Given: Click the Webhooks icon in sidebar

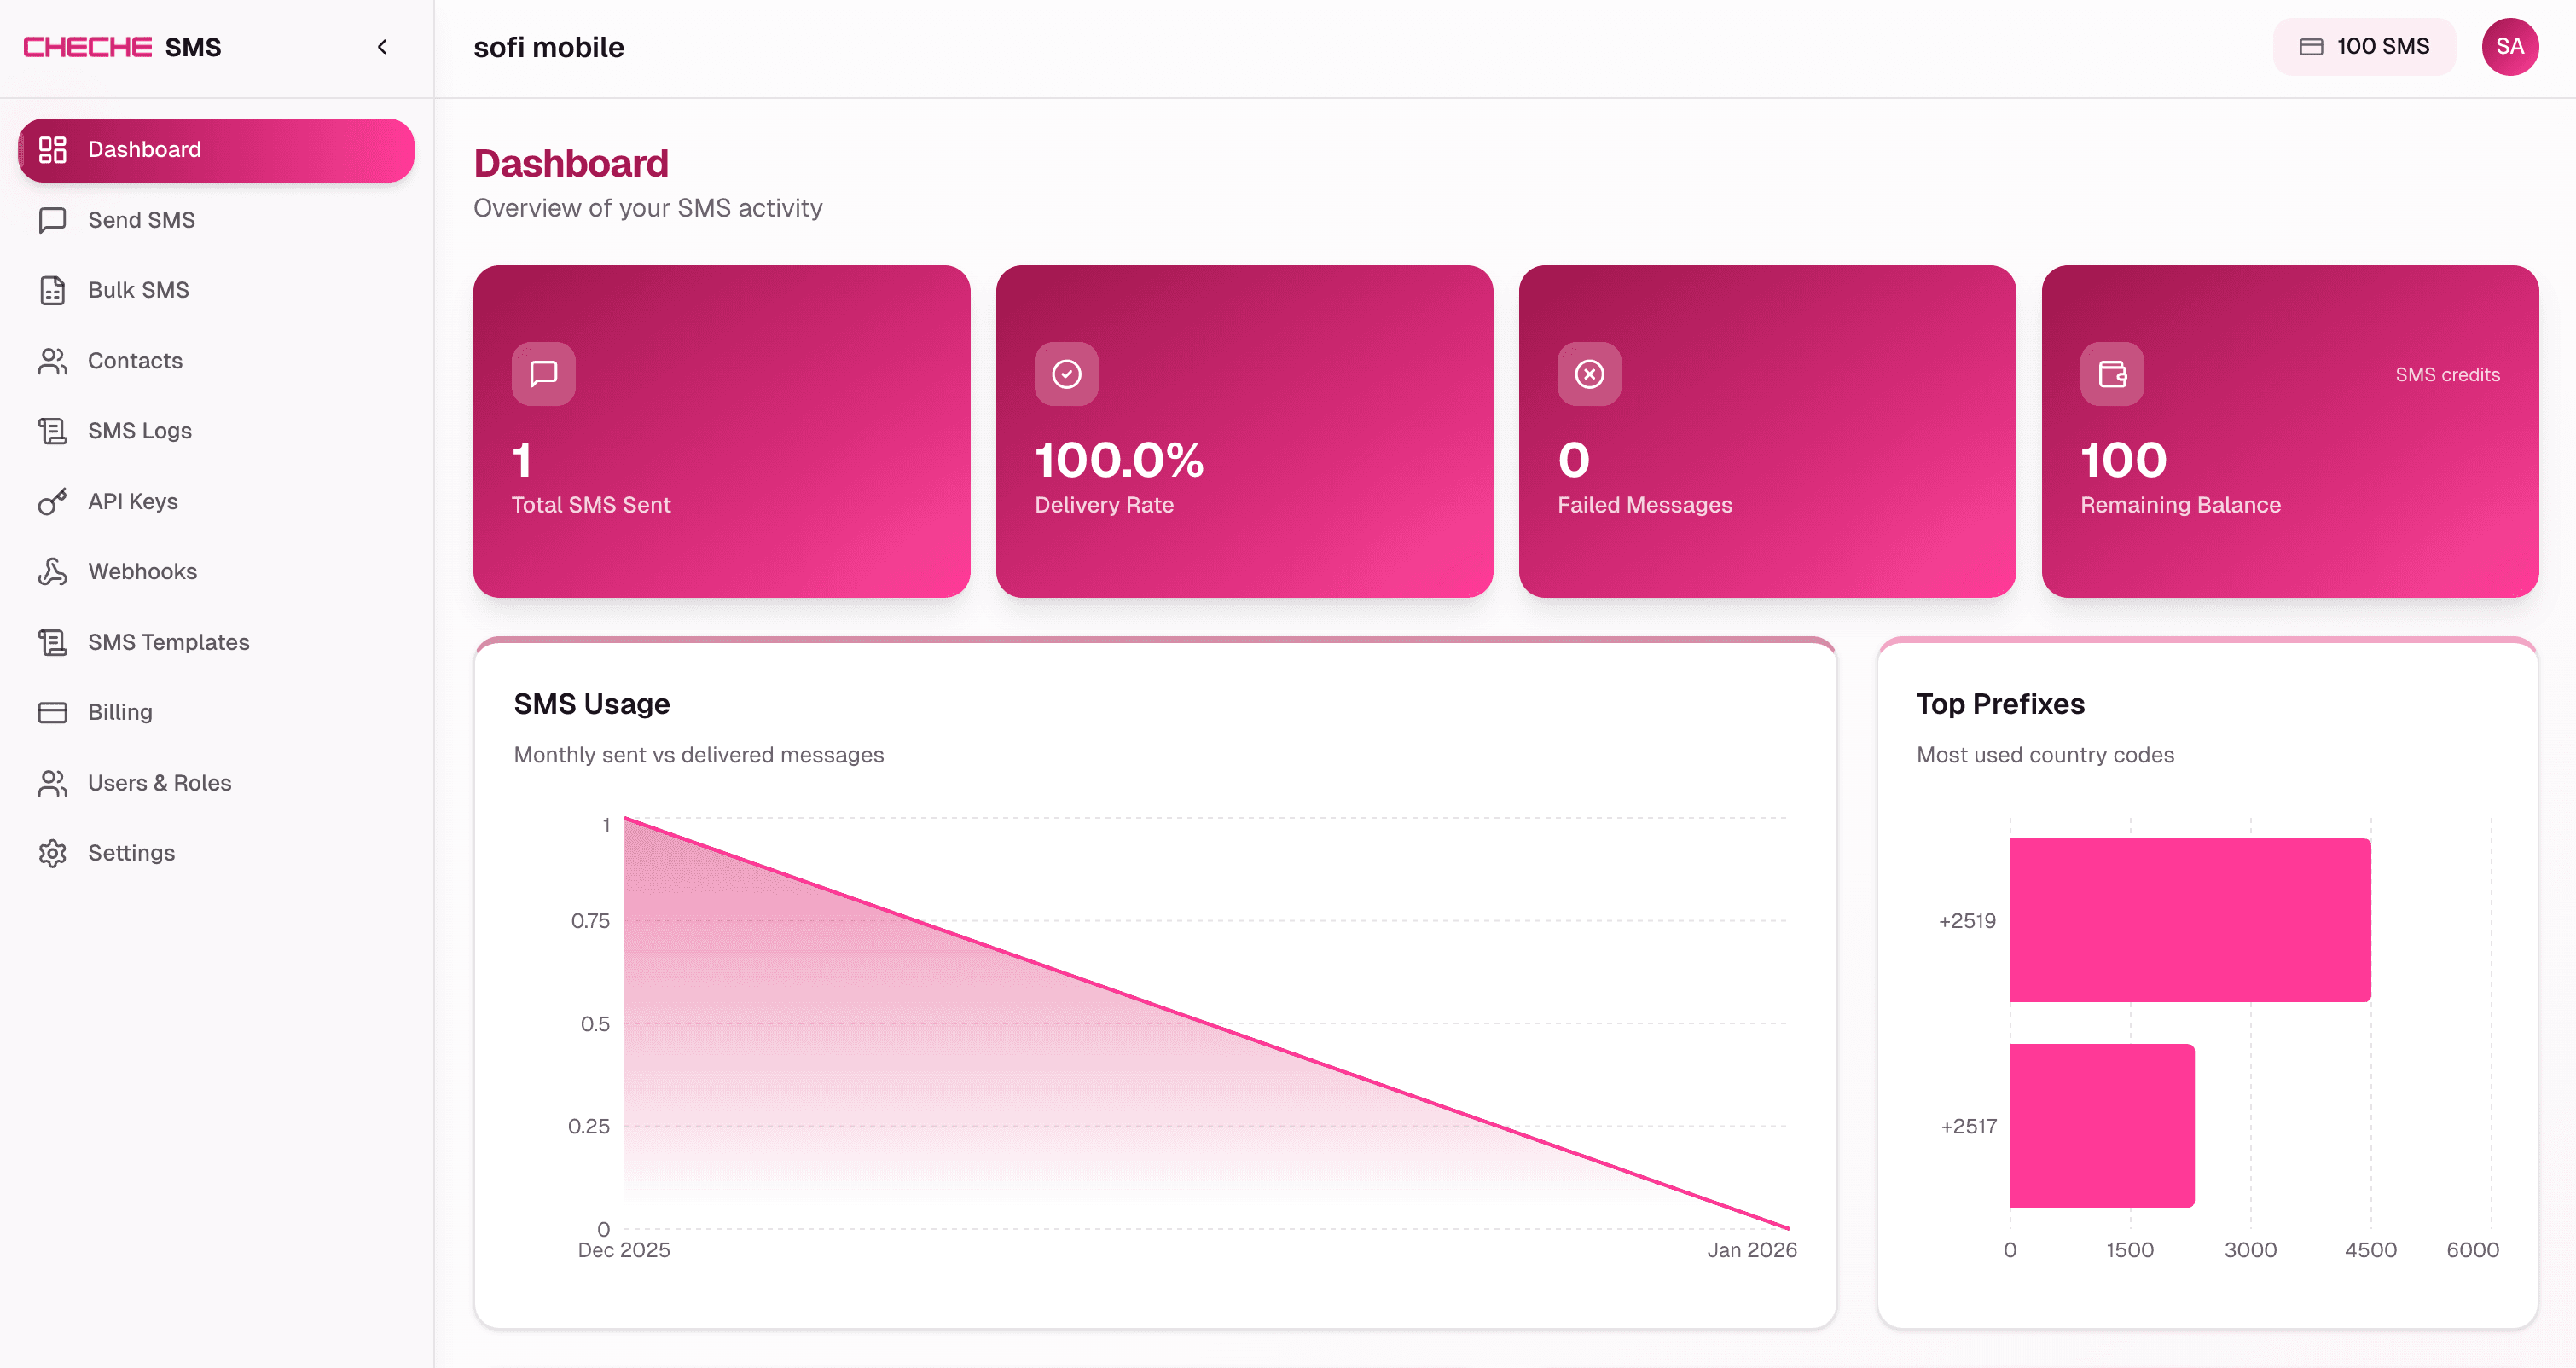Looking at the screenshot, I should [52, 572].
